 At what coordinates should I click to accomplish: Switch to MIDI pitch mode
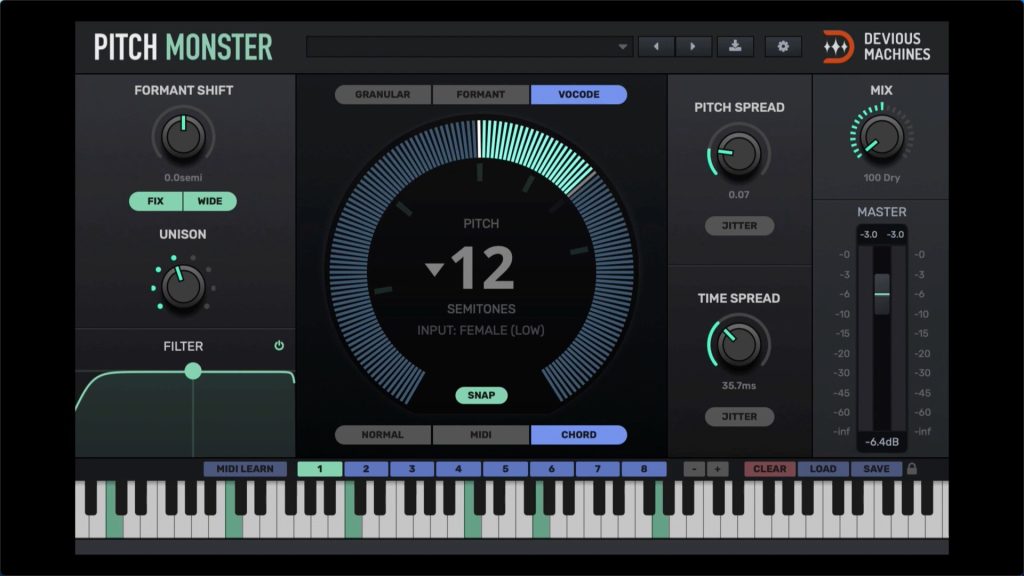(481, 435)
